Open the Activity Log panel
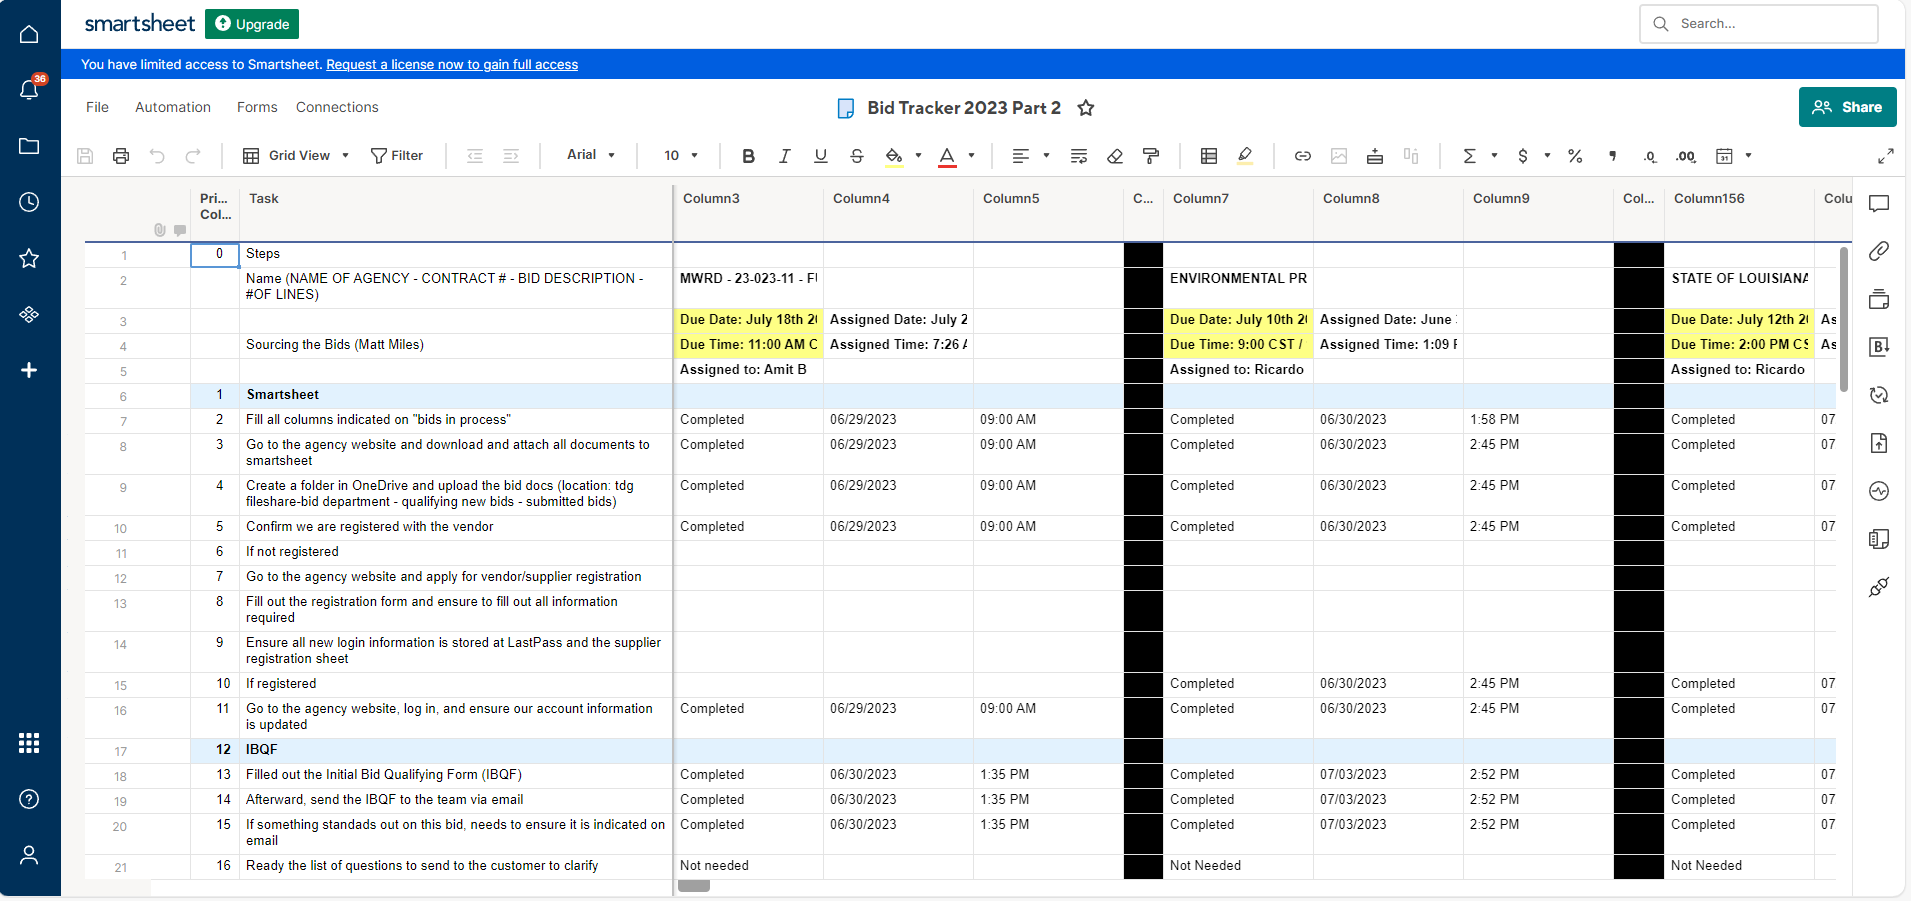 tap(1879, 491)
